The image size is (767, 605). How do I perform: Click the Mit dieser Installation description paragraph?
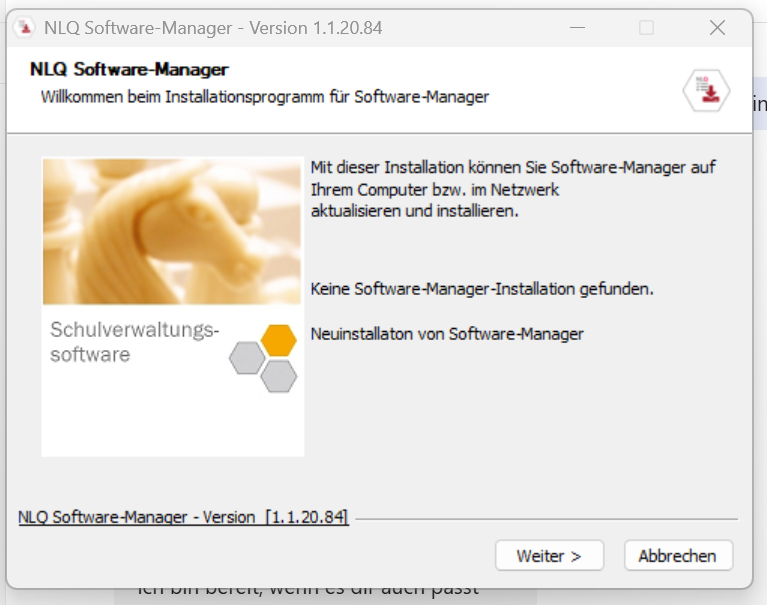(512, 189)
